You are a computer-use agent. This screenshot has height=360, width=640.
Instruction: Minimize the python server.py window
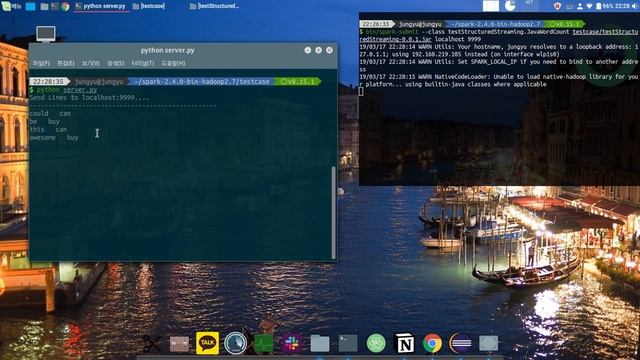coord(308,50)
